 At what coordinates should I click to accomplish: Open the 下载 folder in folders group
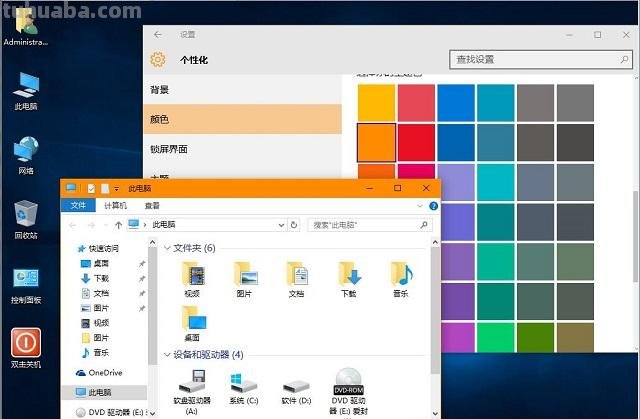349,279
